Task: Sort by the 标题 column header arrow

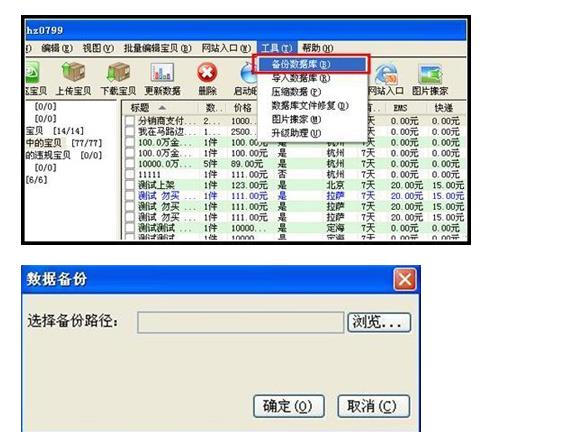Action: click(x=162, y=108)
